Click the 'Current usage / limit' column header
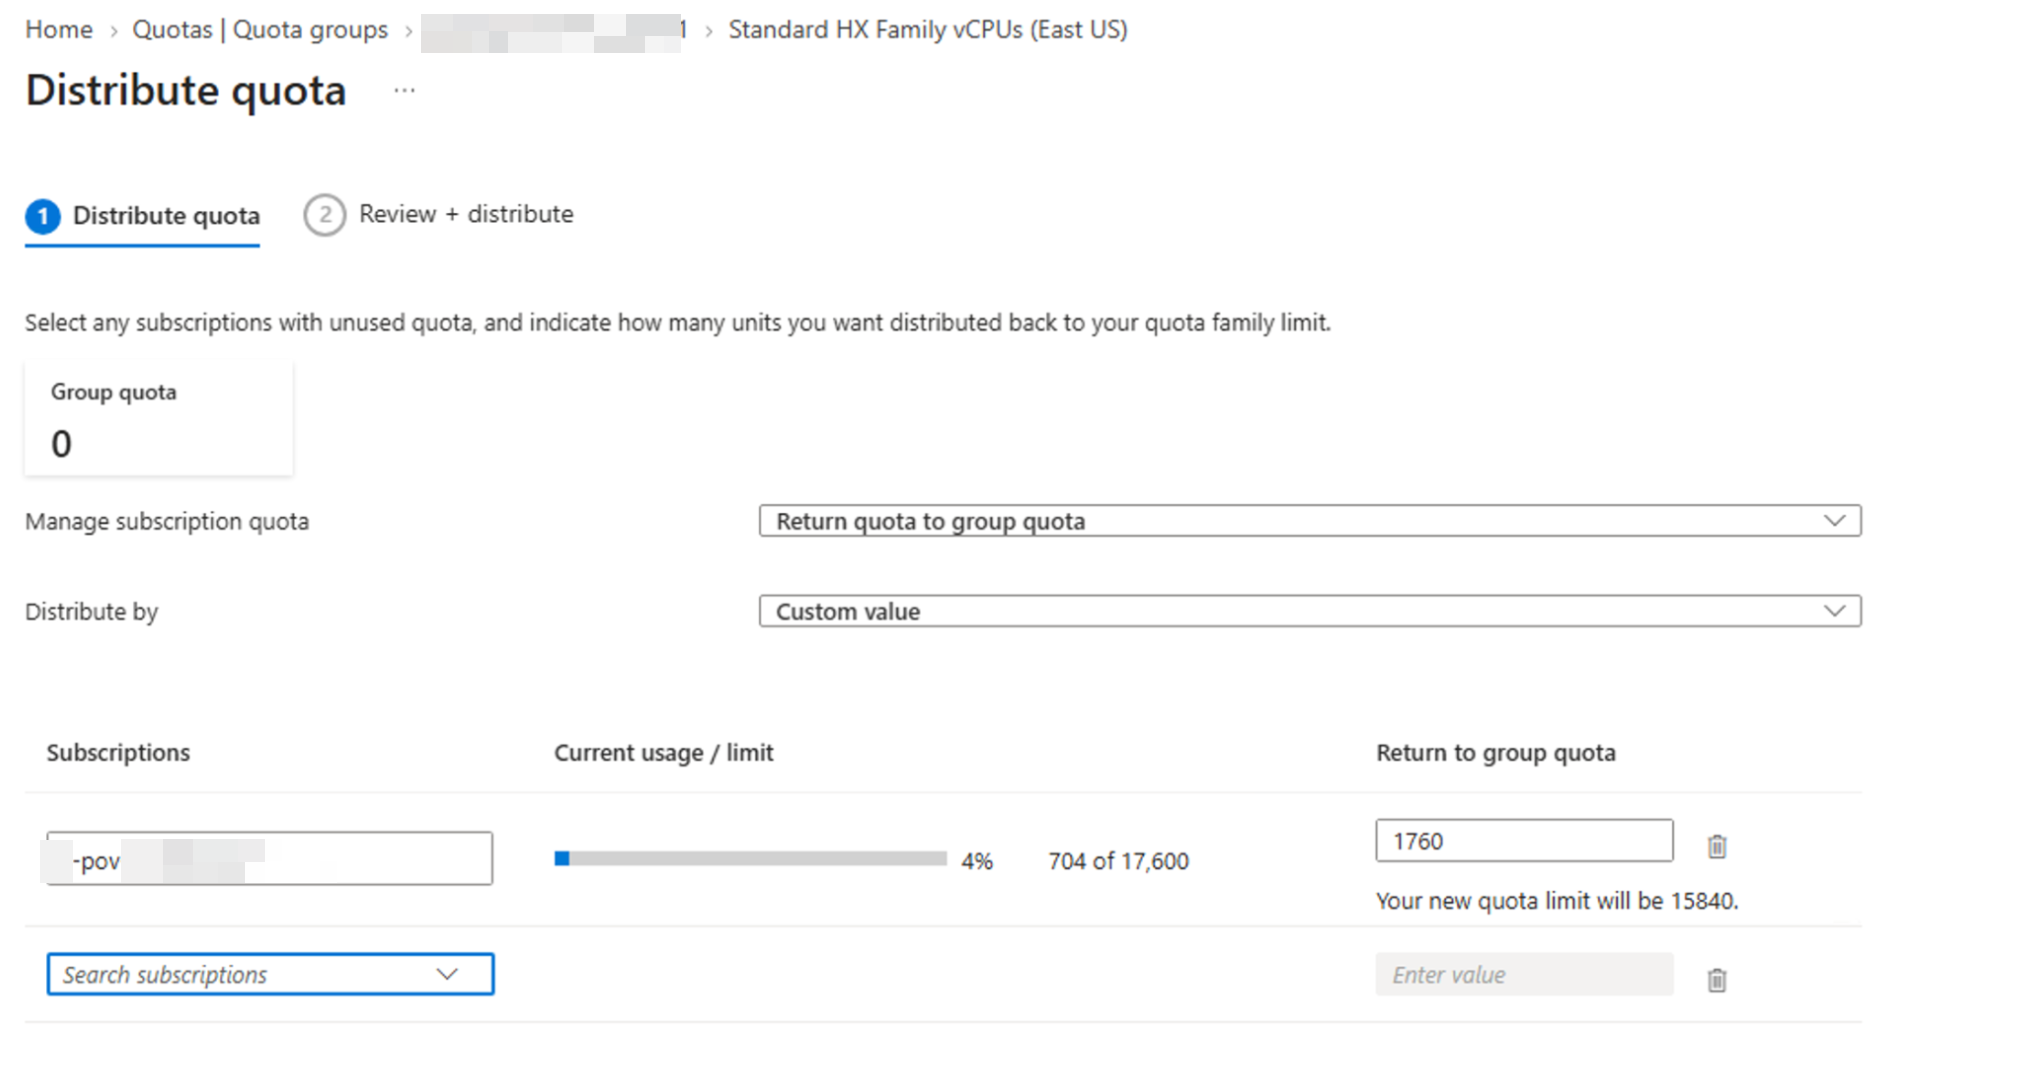The height and width of the screenshot is (1066, 2018). click(x=664, y=753)
